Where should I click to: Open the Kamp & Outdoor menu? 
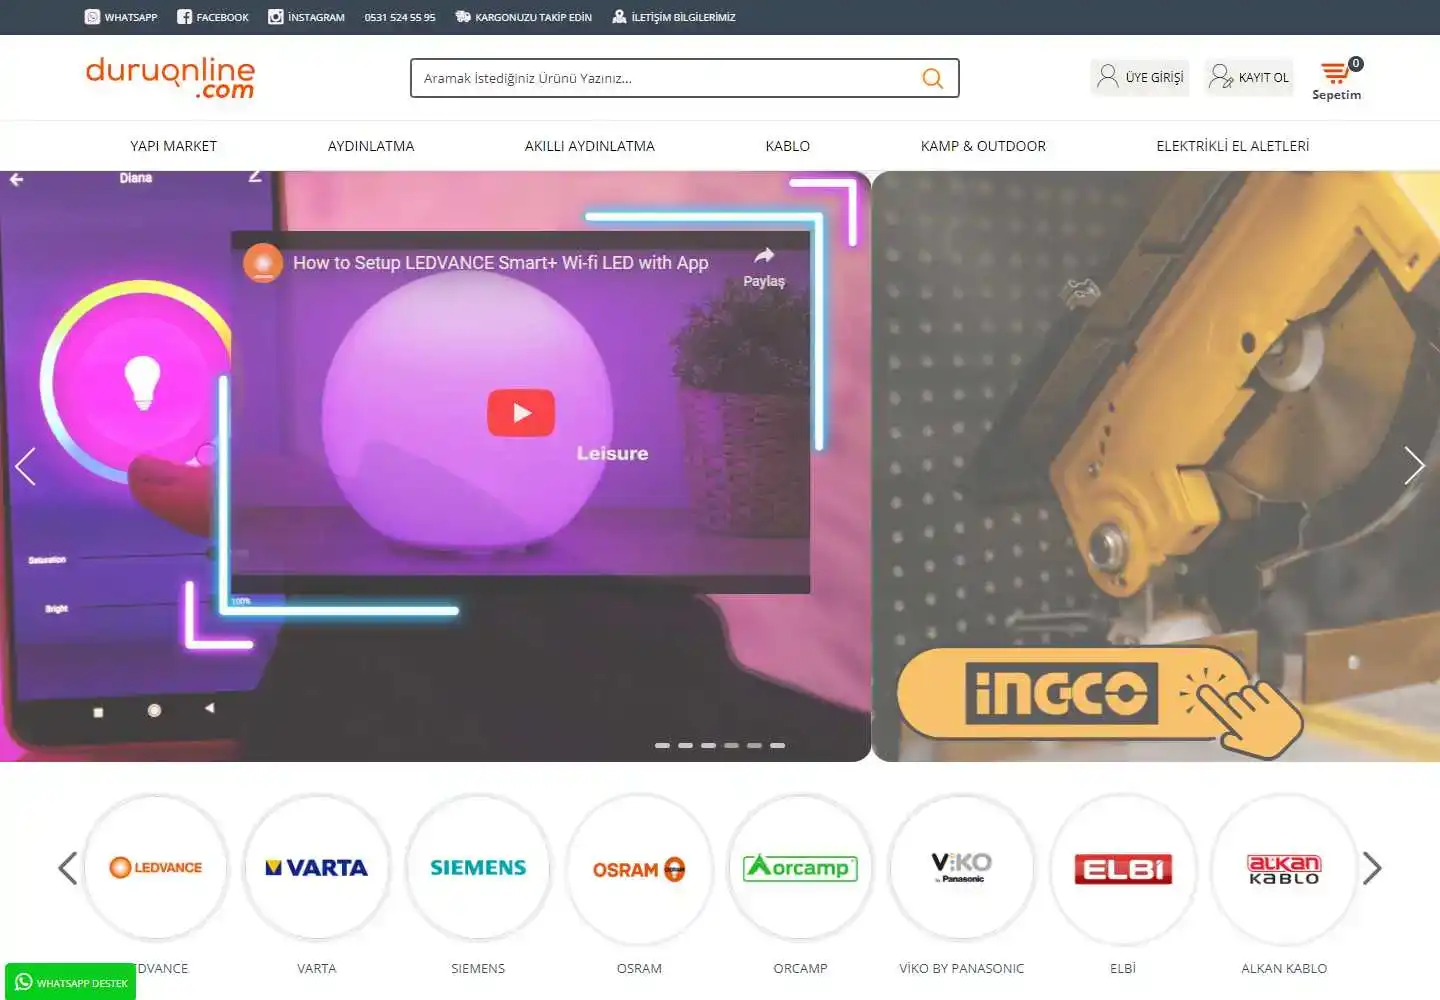pos(983,146)
